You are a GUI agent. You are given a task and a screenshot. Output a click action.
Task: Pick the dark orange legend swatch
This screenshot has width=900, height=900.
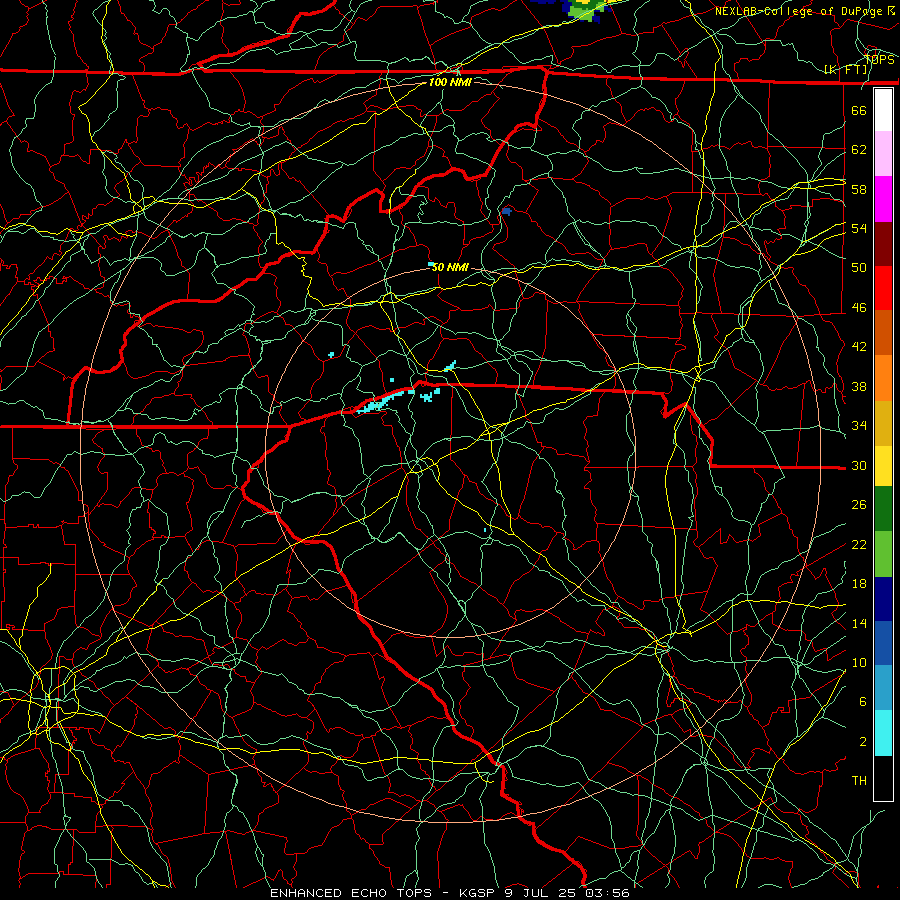pyautogui.click(x=883, y=333)
